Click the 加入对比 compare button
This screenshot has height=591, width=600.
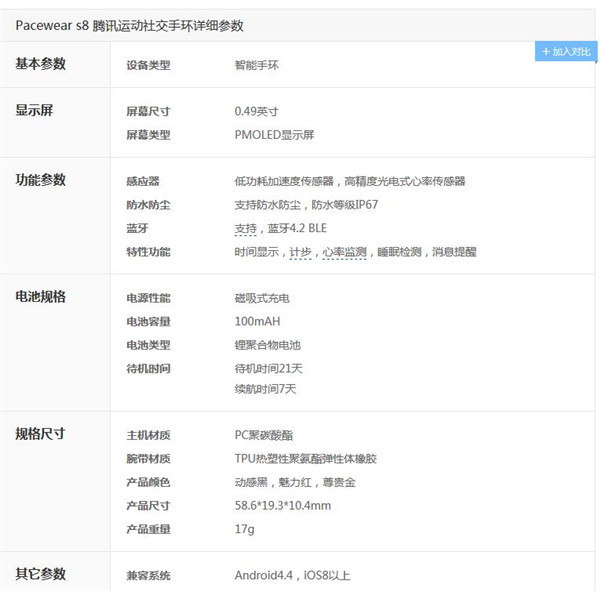566,51
